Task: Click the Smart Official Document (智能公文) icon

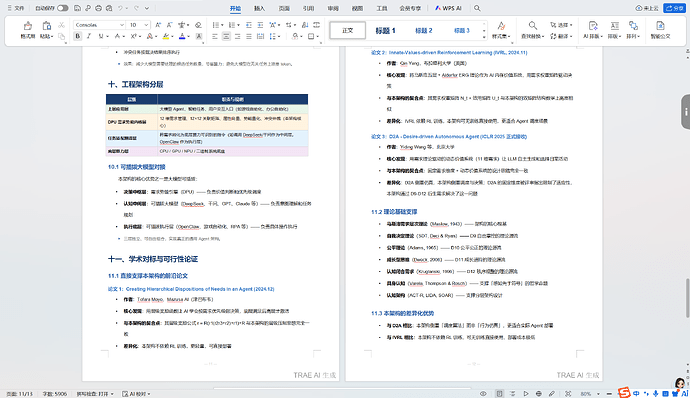Action: click(660, 26)
